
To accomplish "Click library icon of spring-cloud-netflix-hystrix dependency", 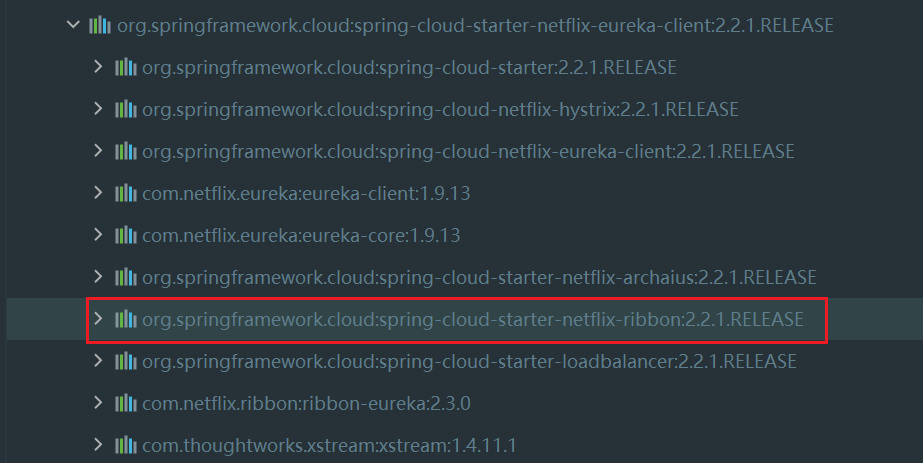I will coord(125,109).
